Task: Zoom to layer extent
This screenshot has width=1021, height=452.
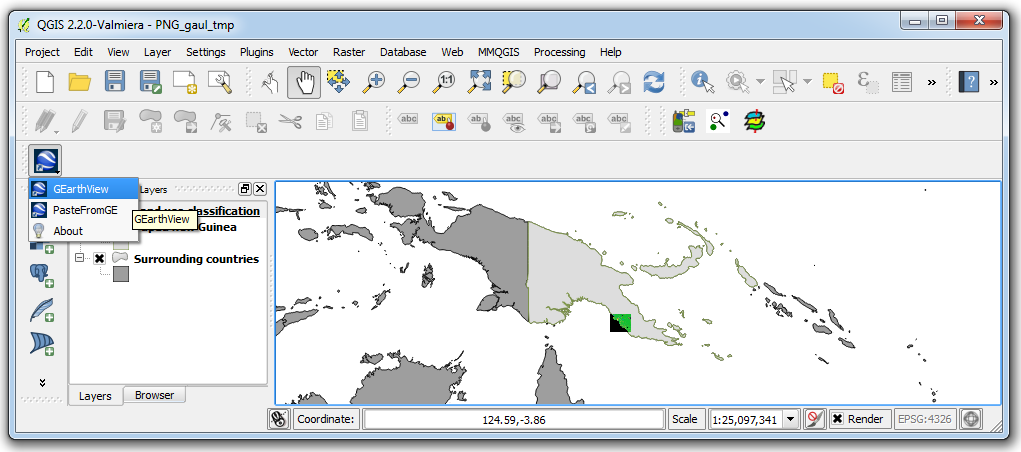Action: coord(550,82)
